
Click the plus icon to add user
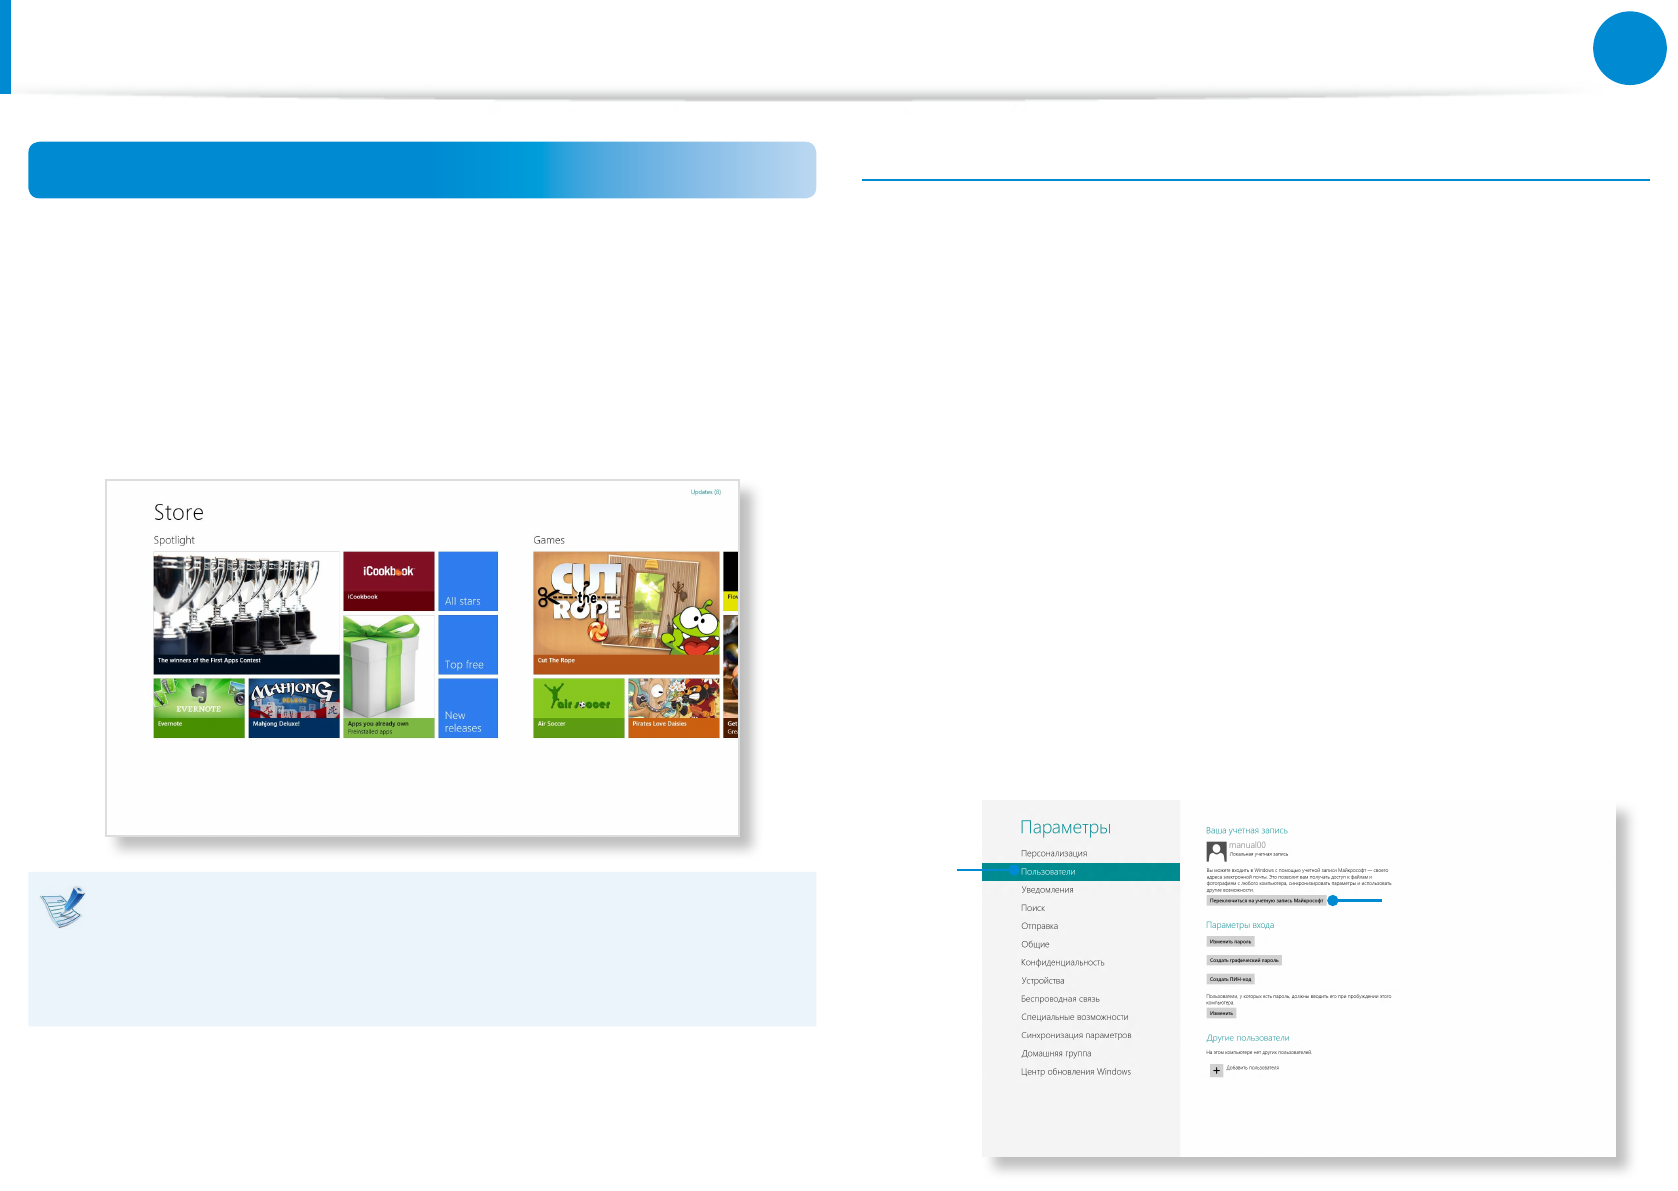pyautogui.click(x=1216, y=1070)
